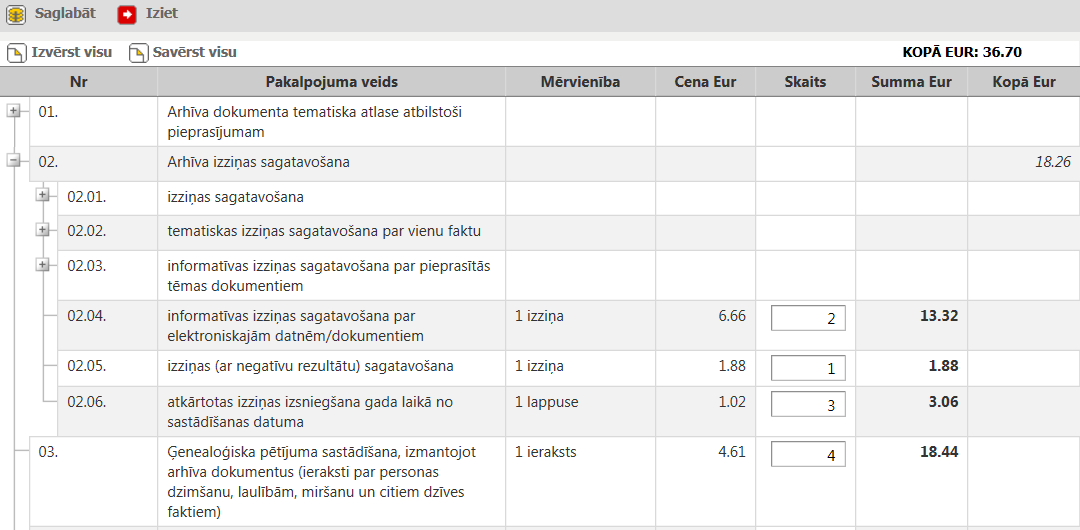Select the Ģenealoģiska pētījuma sastādīšana row
Image resolution: width=1080 pixels, height=530 pixels.
pyautogui.click(x=322, y=481)
